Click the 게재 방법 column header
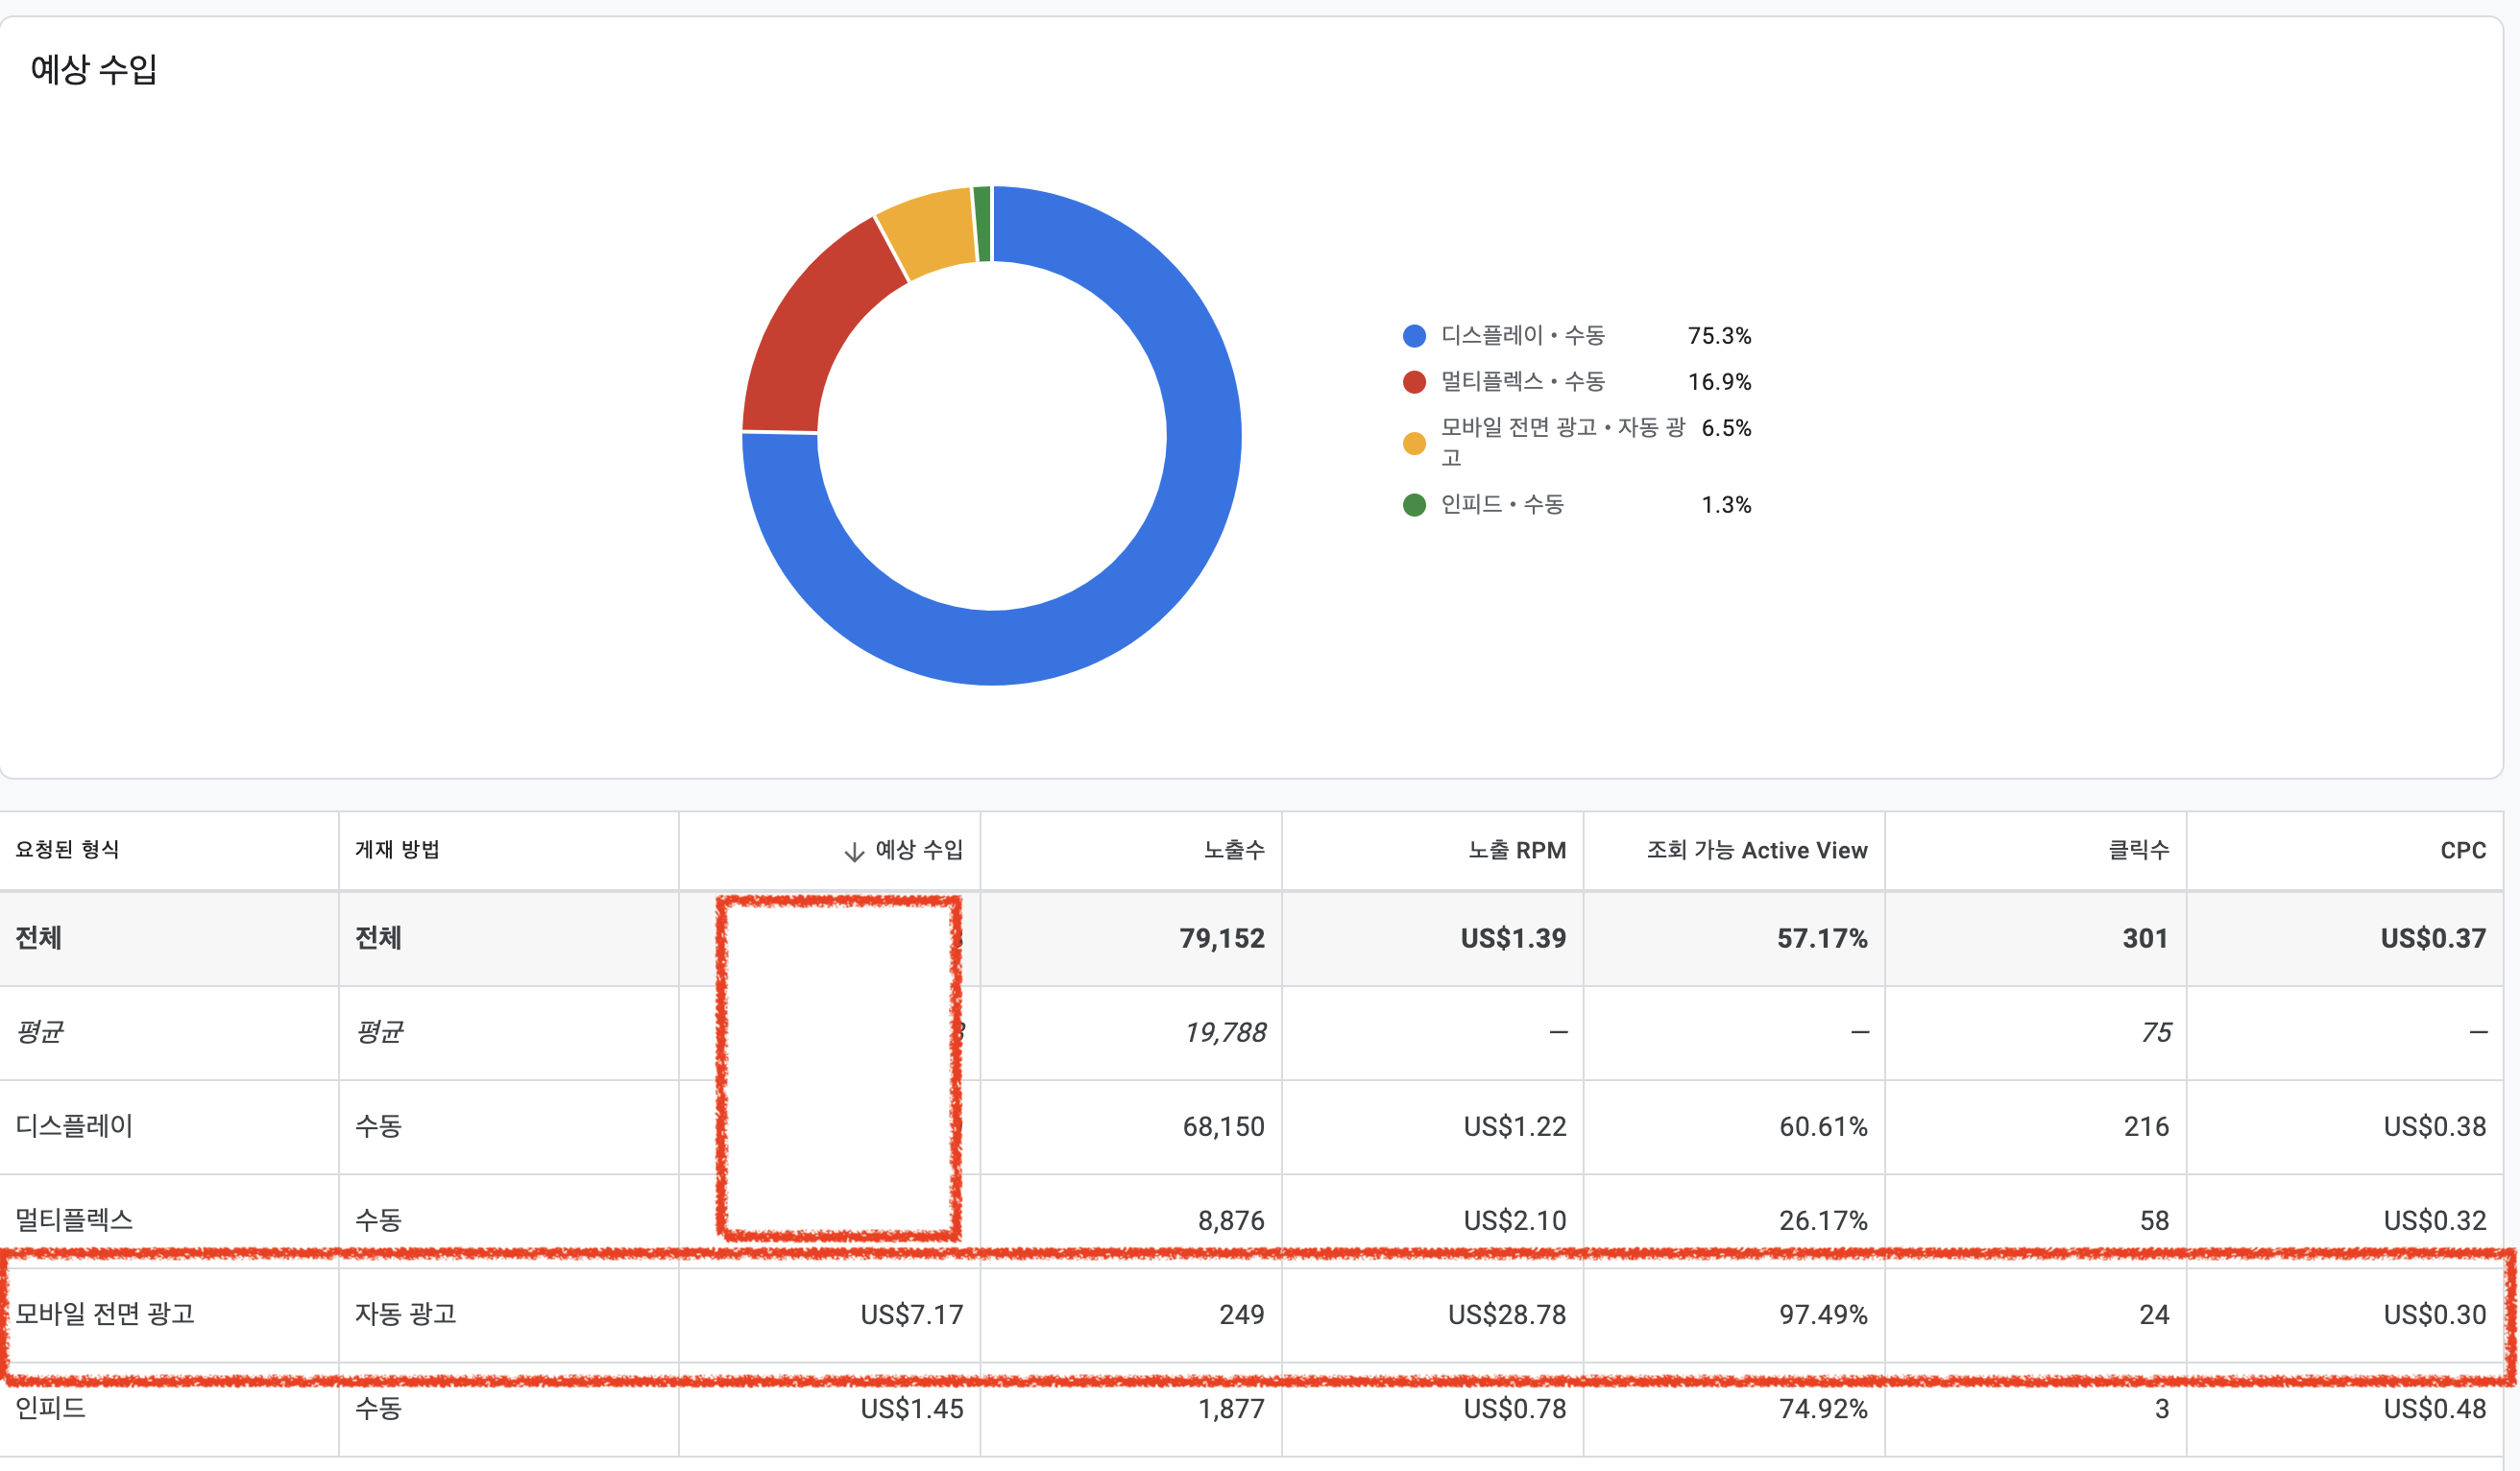The image size is (2520, 1471). (x=397, y=850)
